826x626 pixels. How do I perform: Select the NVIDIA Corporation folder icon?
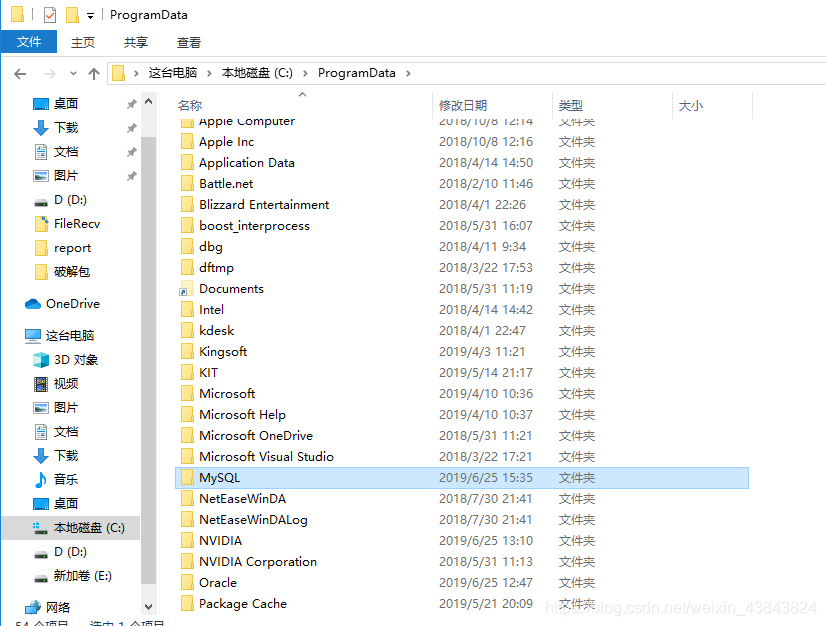(186, 562)
